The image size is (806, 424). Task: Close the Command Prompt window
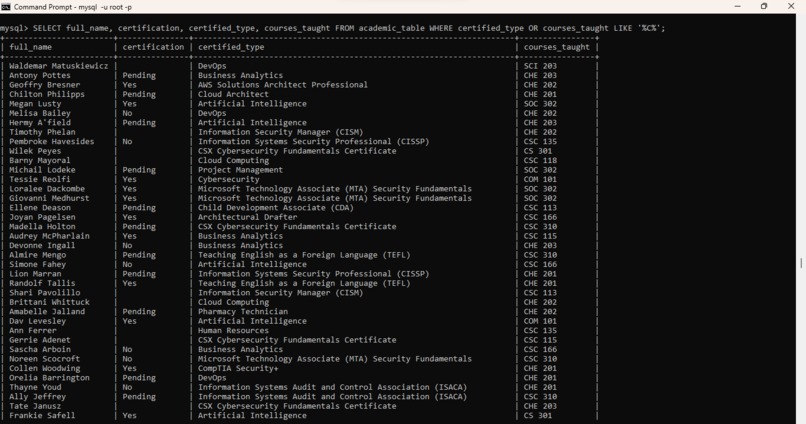pos(791,6)
